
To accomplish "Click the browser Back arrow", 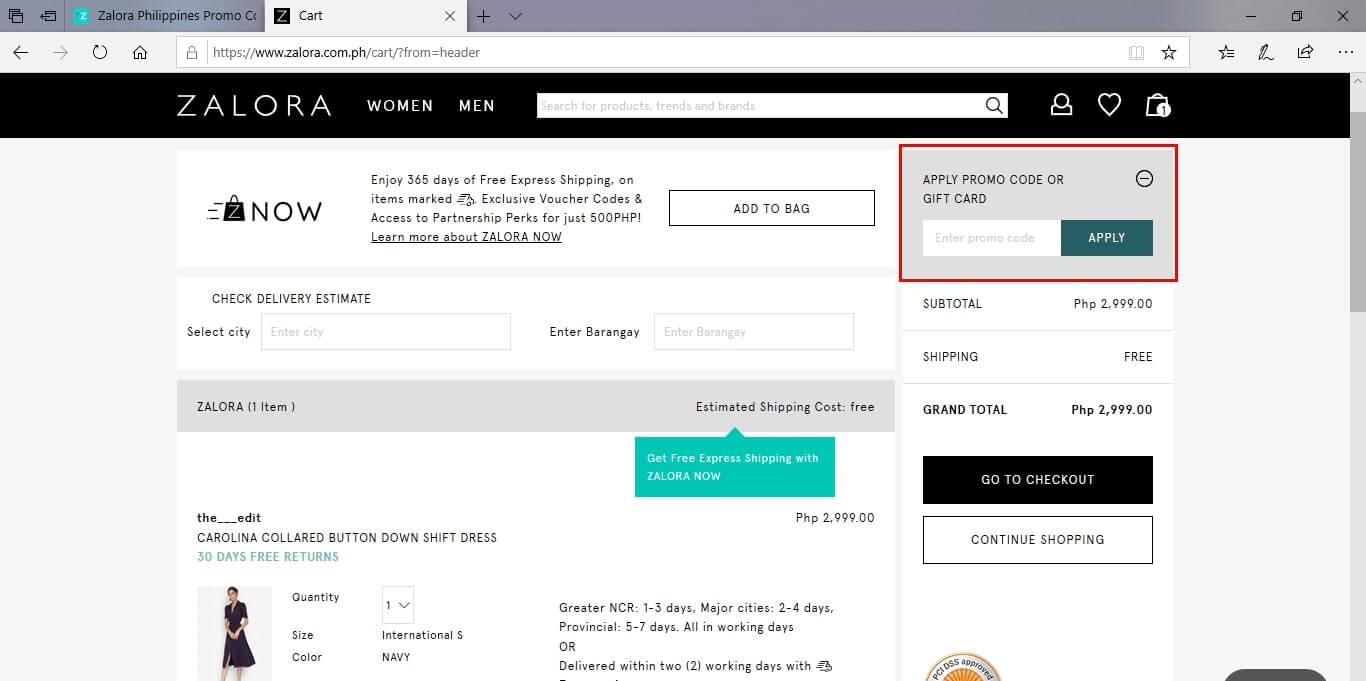I will tap(20, 52).
